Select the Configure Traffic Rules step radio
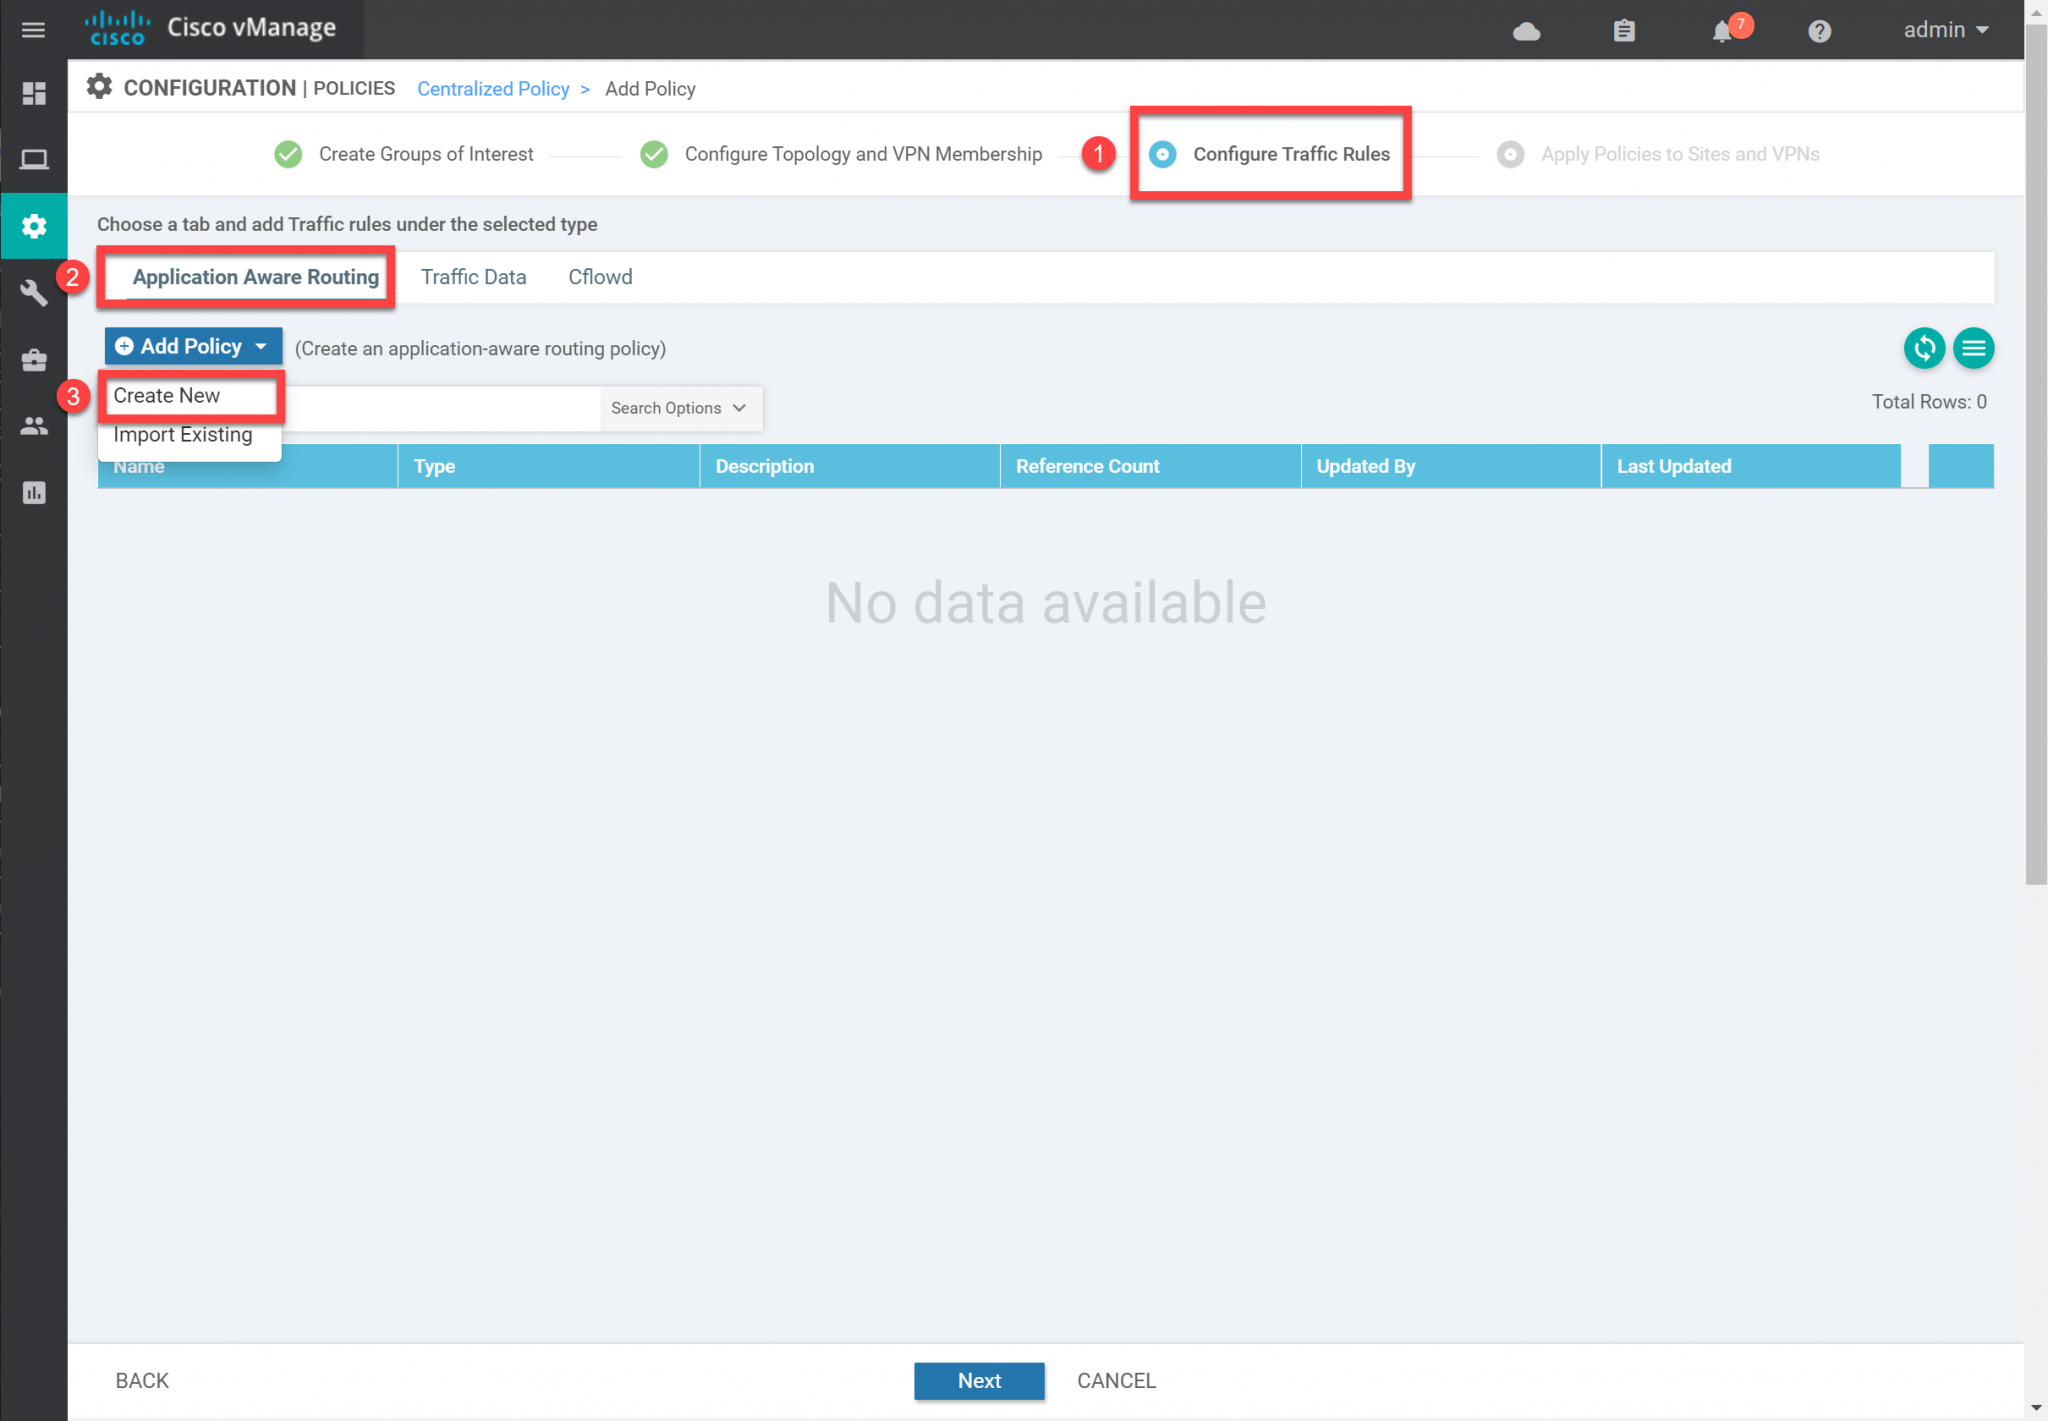Viewport: 2048px width, 1421px height. pyautogui.click(x=1162, y=154)
